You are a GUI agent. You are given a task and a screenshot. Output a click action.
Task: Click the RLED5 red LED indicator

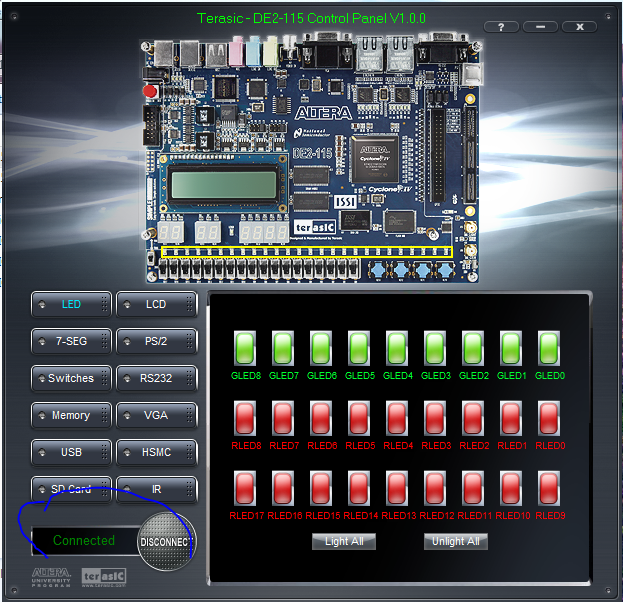coord(359,418)
